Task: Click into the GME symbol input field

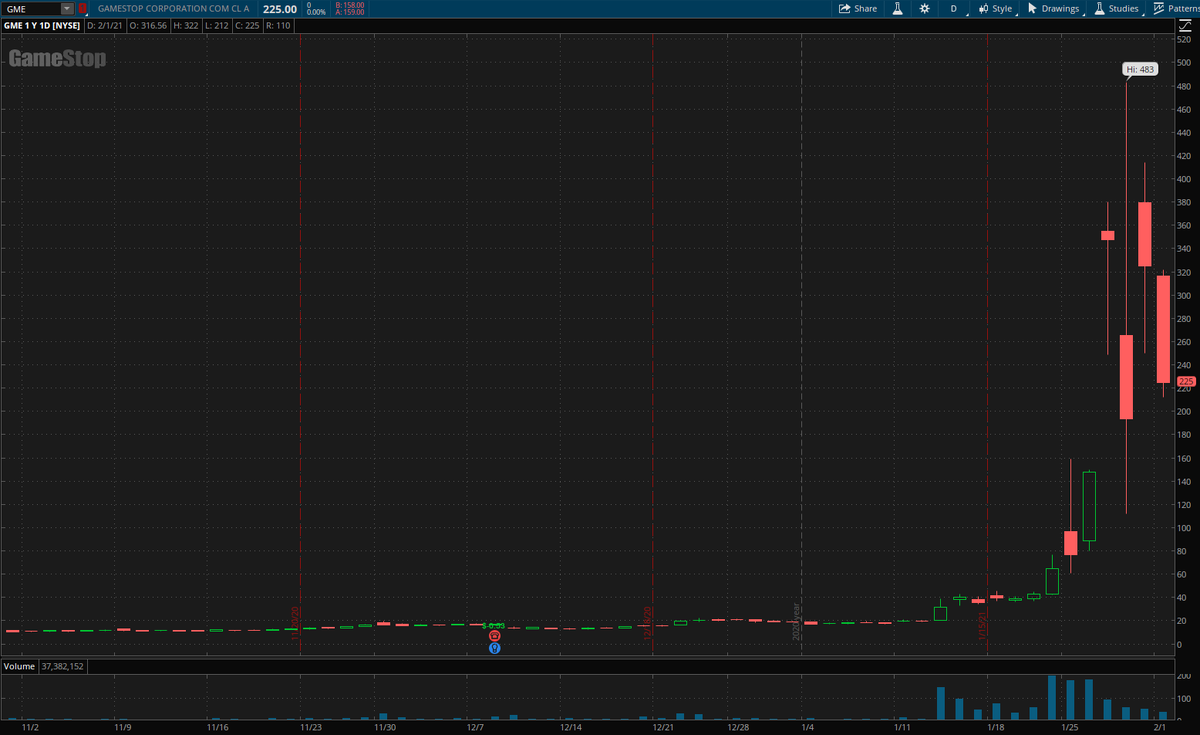Action: (x=31, y=8)
